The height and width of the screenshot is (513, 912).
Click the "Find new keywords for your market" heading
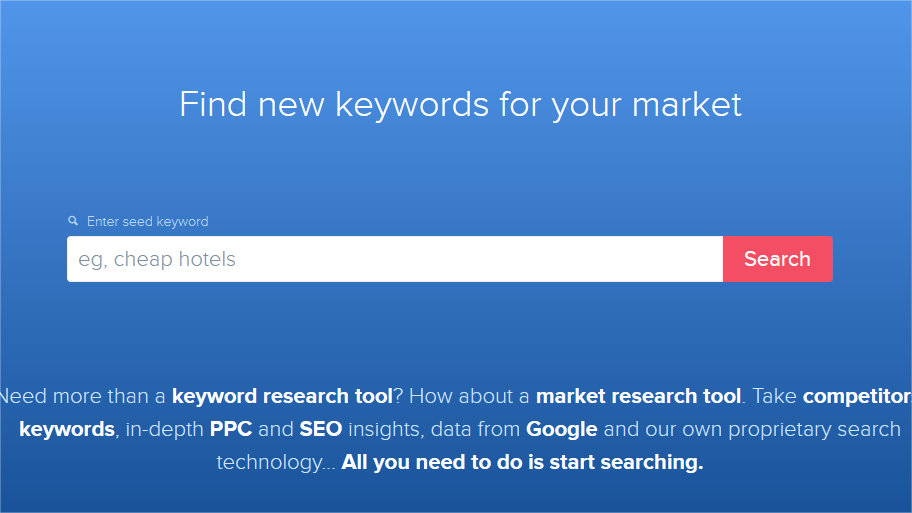point(460,104)
